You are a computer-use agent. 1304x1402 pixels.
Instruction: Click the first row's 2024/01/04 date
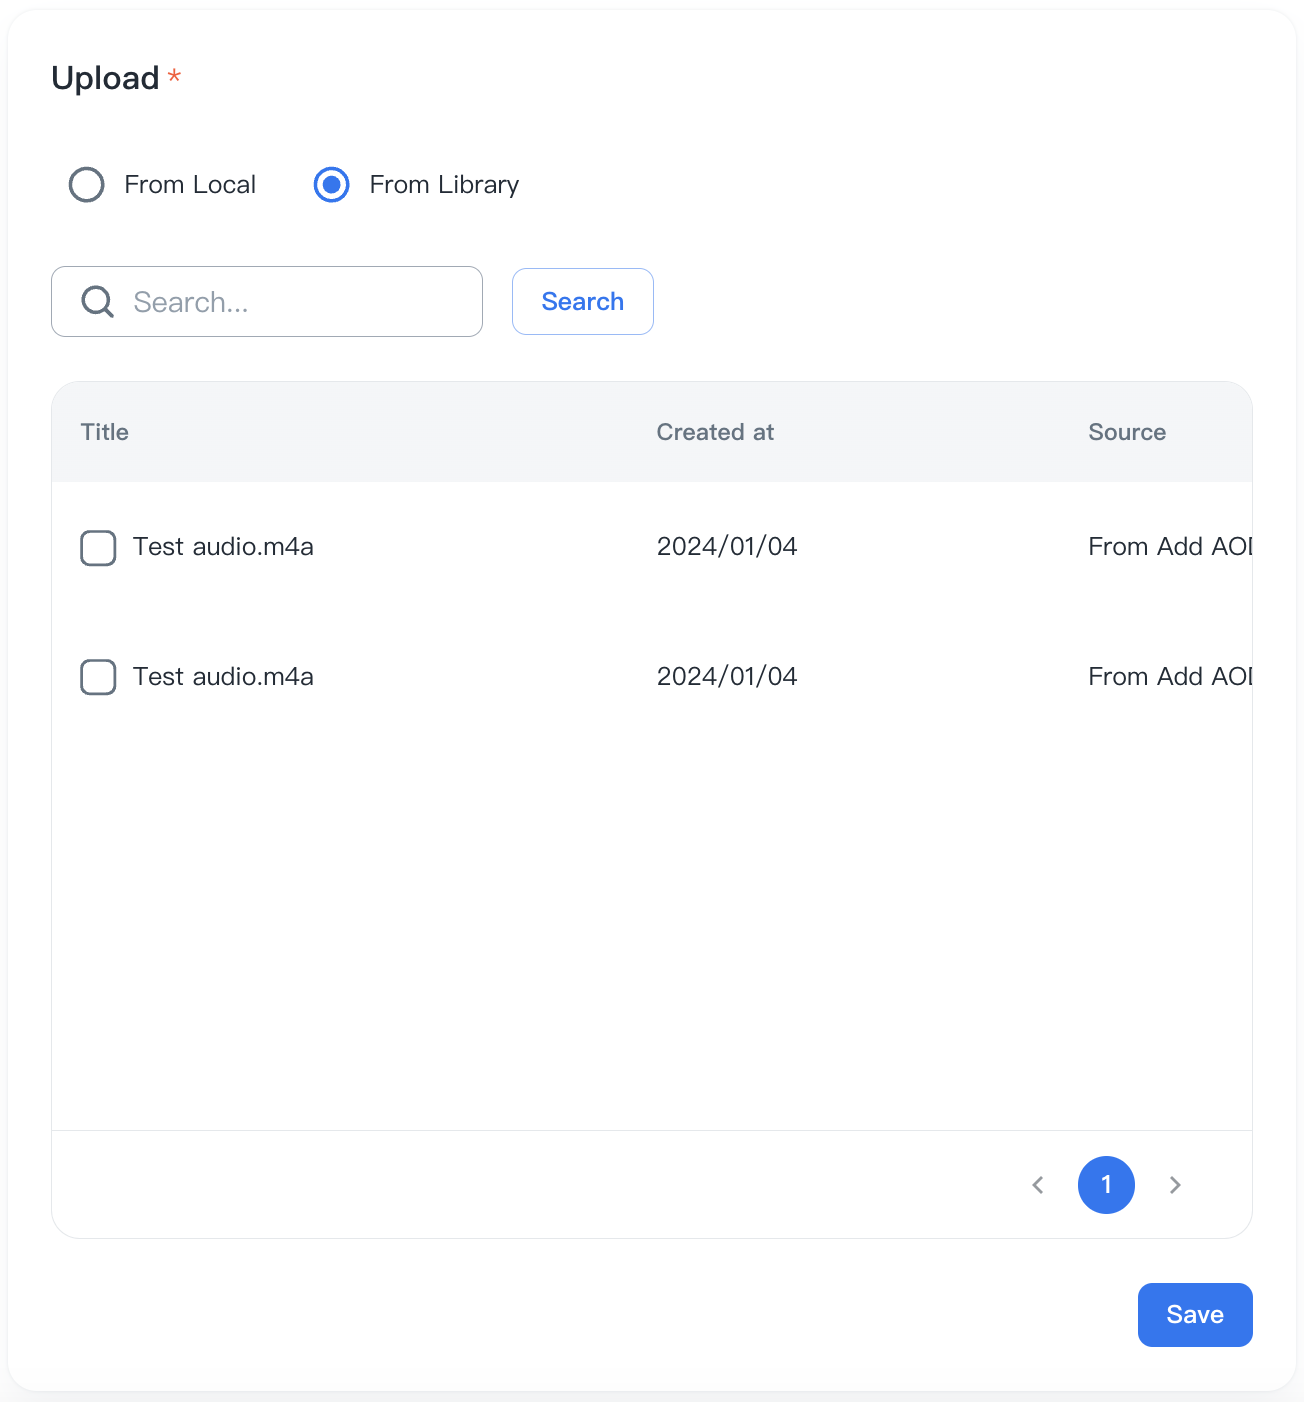(x=727, y=547)
